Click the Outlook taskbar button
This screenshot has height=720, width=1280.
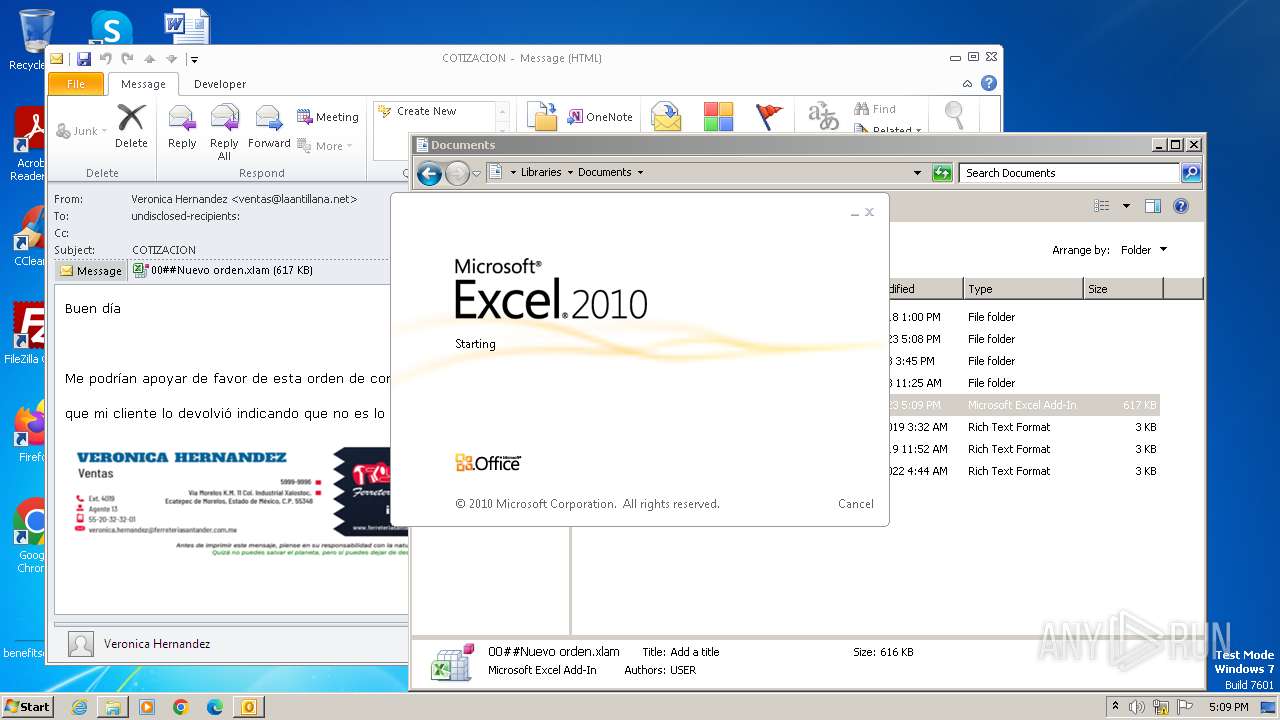tap(249, 707)
